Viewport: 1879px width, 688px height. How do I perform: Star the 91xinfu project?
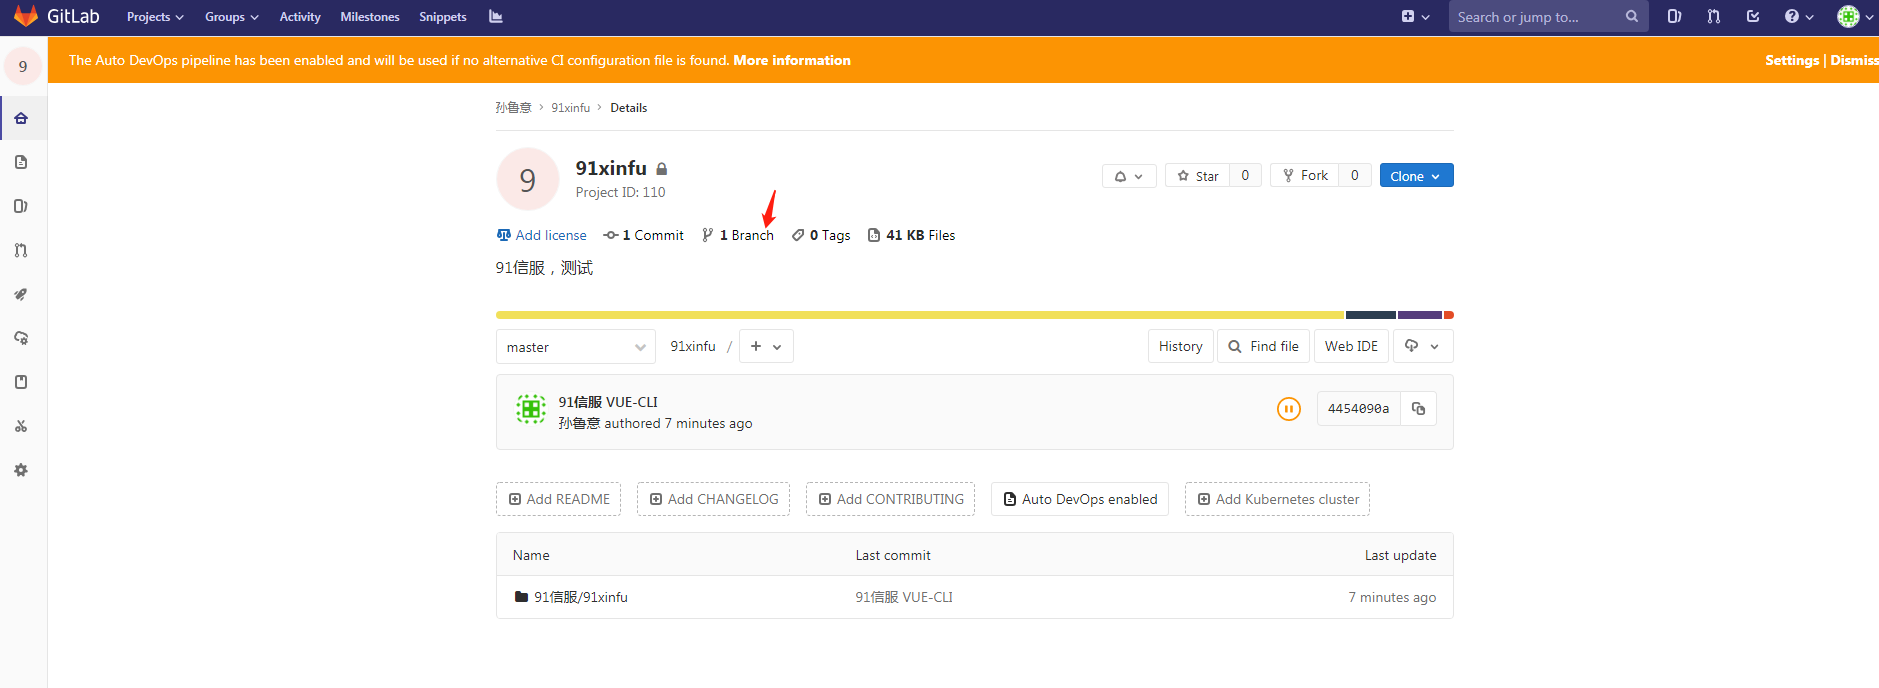[1198, 176]
